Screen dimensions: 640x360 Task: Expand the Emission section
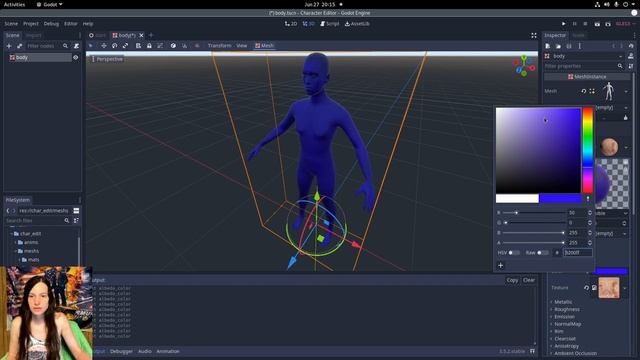click(x=564, y=317)
